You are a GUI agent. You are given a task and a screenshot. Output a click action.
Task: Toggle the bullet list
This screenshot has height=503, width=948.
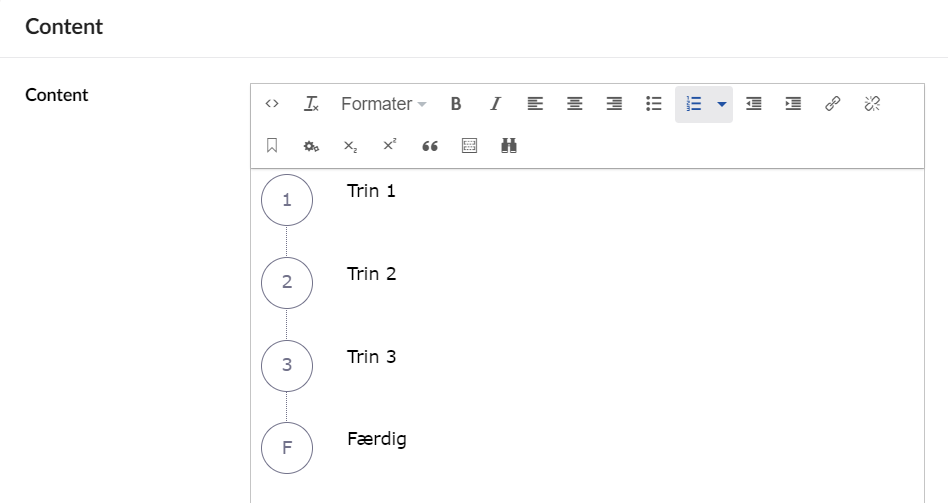tap(654, 104)
